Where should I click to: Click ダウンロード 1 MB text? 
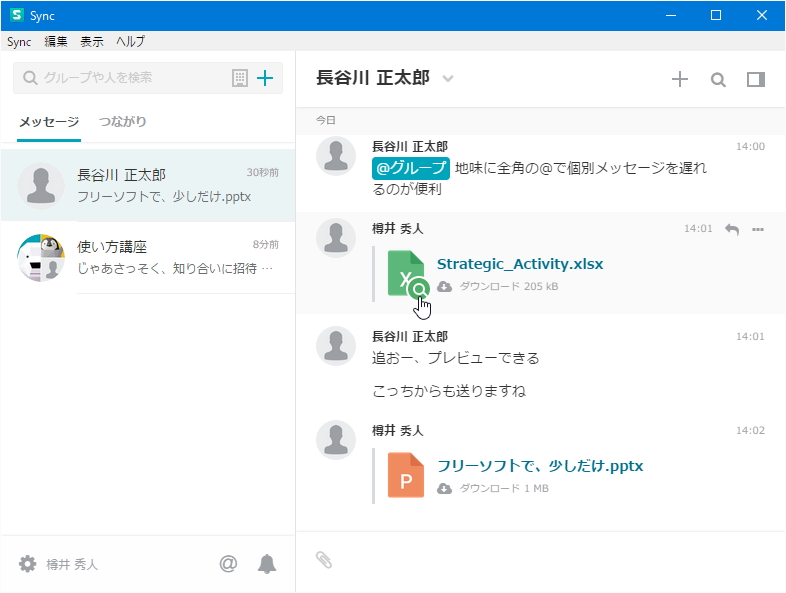[x=504, y=488]
